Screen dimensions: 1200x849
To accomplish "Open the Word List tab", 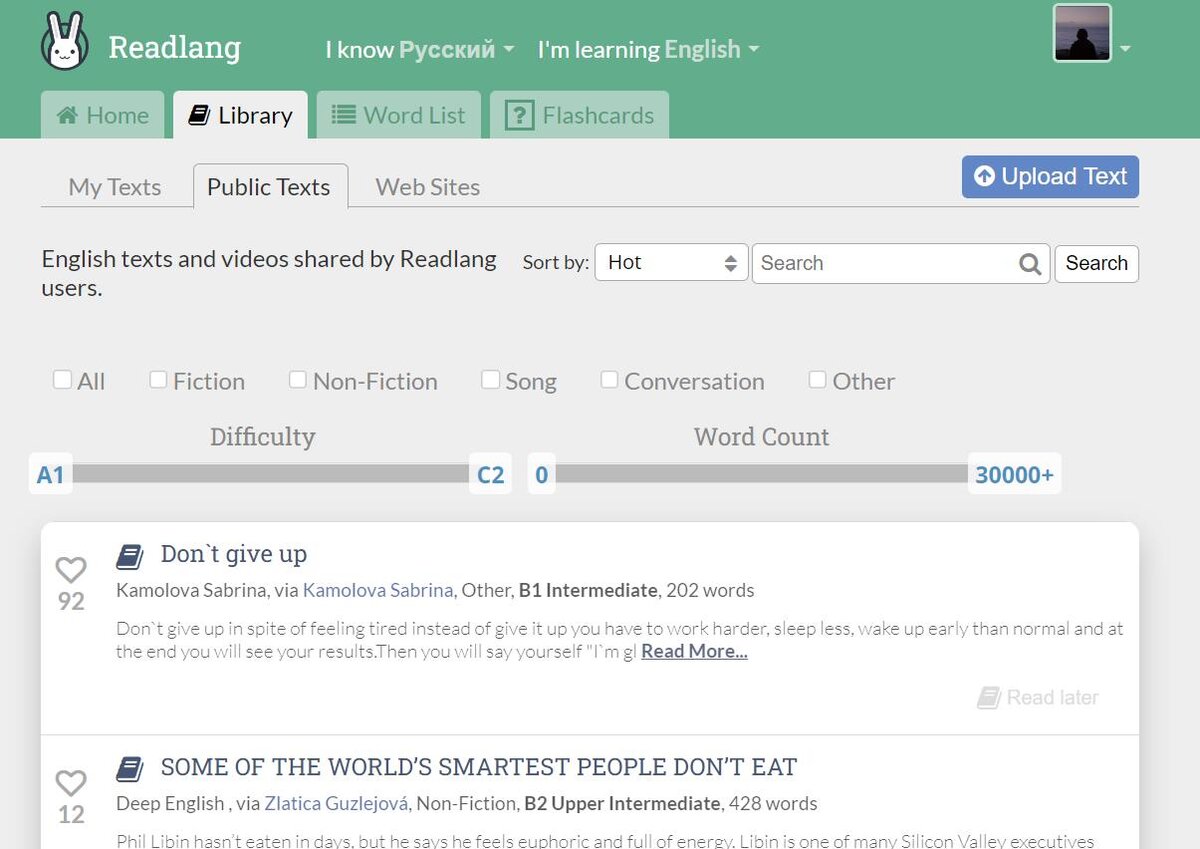I will 399,115.
